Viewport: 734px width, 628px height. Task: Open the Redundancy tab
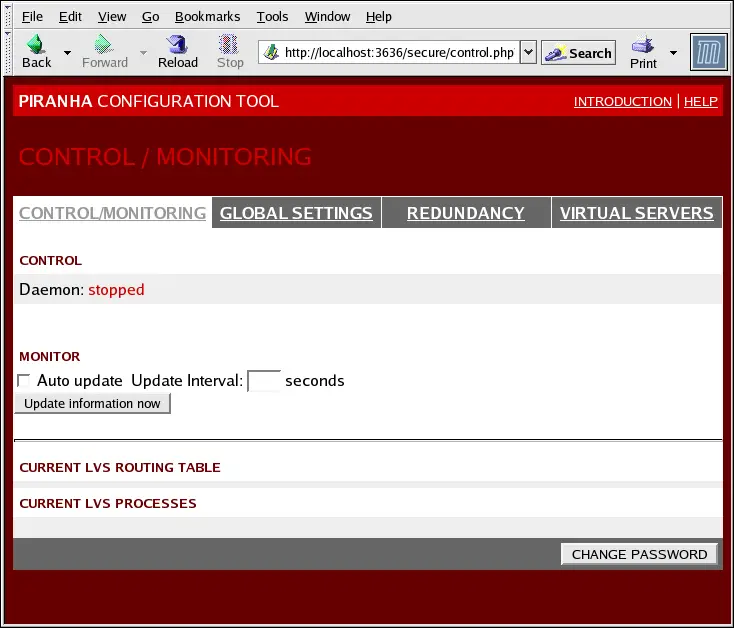point(465,213)
